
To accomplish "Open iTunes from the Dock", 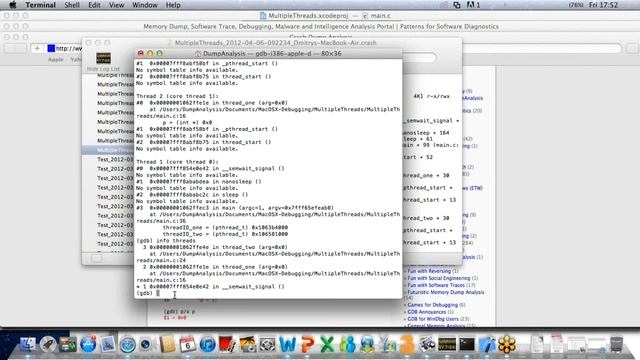I will [x=207, y=344].
